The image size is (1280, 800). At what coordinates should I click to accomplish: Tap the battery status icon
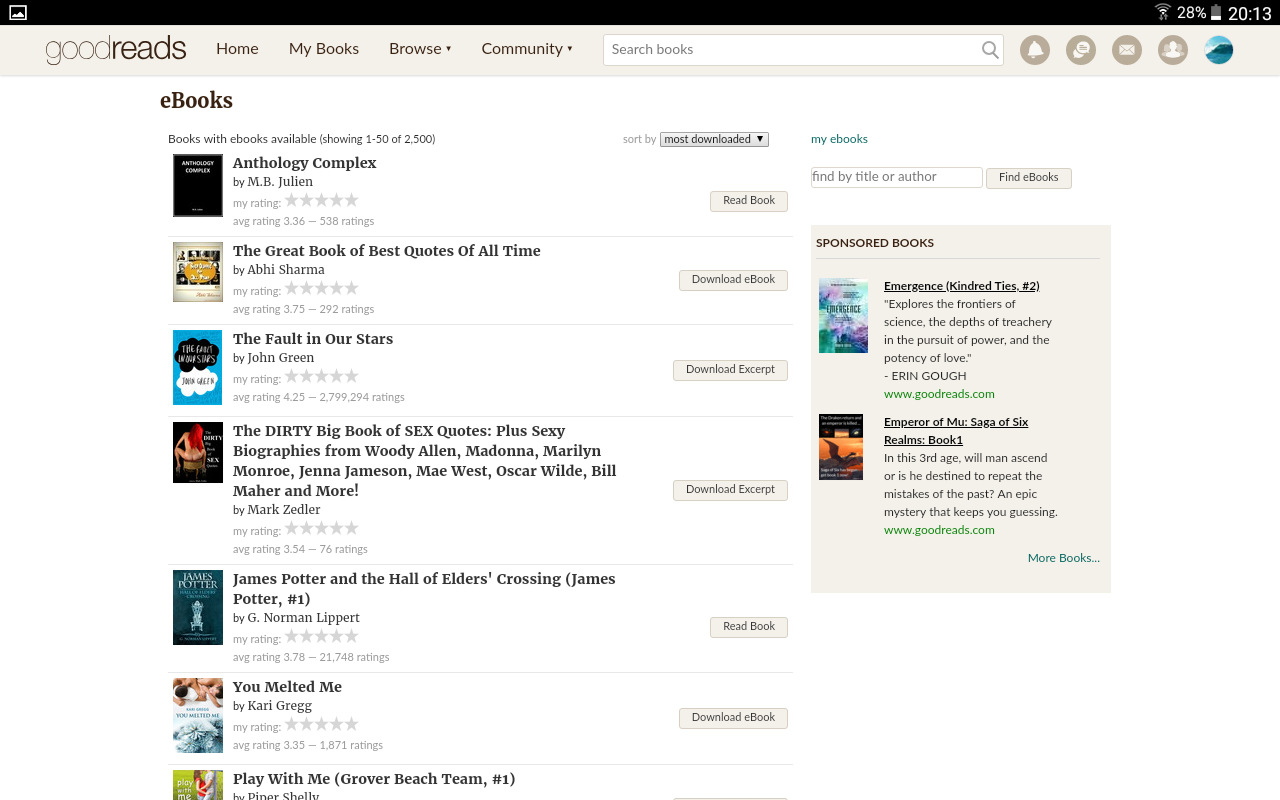tap(1216, 12)
